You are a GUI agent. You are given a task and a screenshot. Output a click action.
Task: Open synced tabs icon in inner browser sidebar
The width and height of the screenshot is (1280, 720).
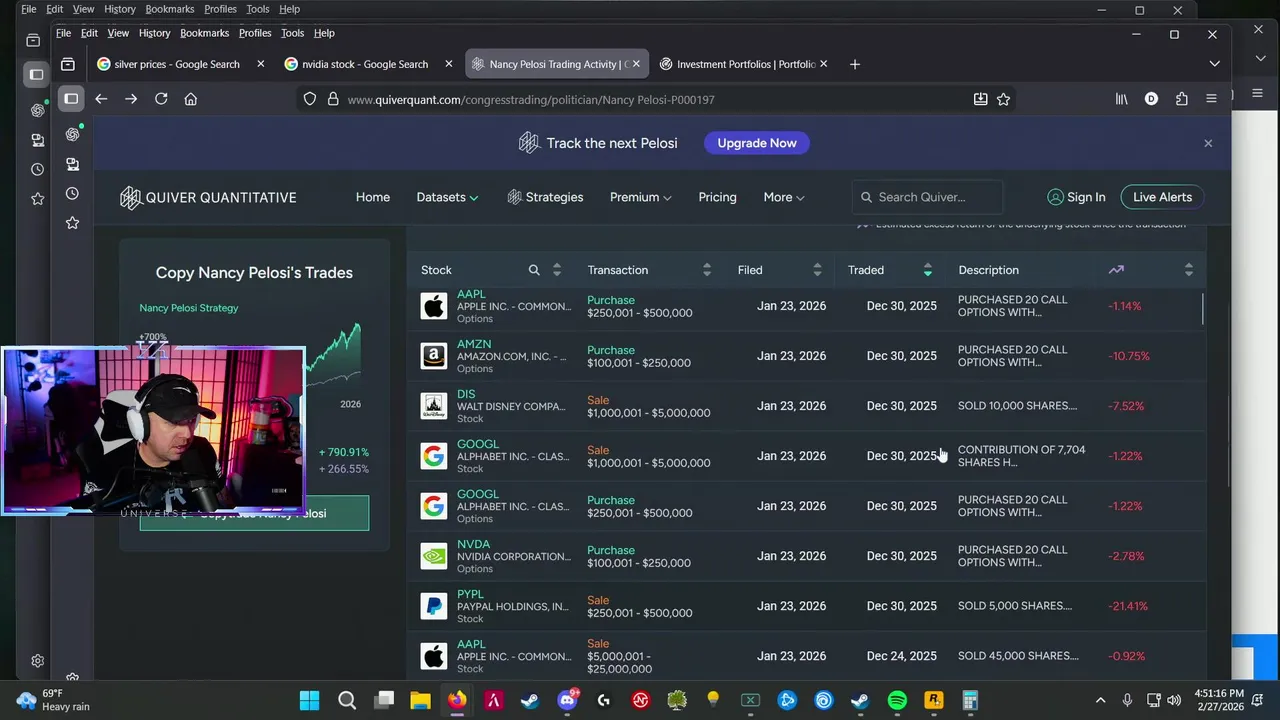pos(72,164)
